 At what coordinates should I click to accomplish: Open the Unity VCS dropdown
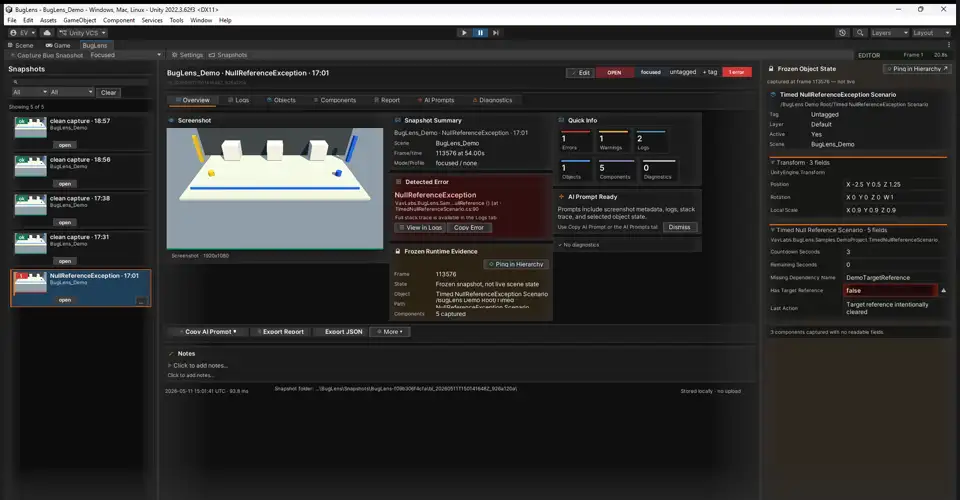[83, 33]
